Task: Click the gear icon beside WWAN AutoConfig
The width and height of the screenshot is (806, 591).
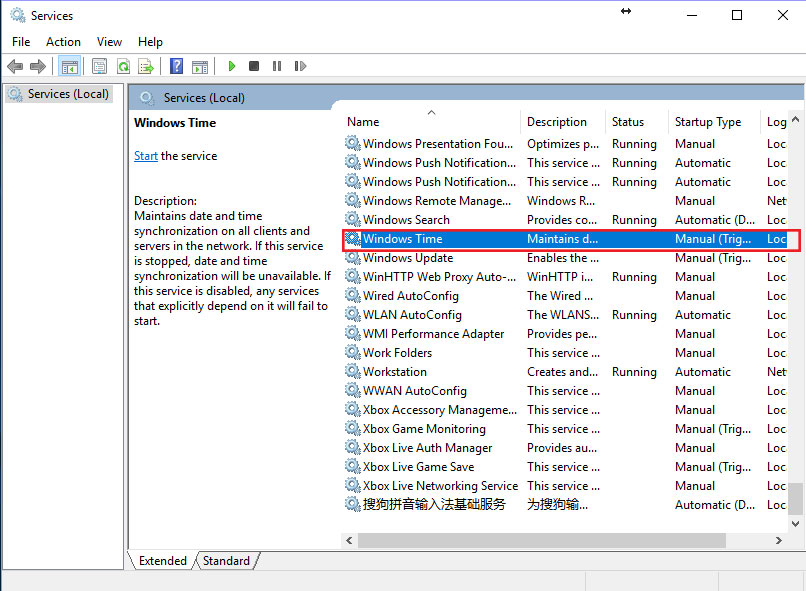Action: (353, 391)
